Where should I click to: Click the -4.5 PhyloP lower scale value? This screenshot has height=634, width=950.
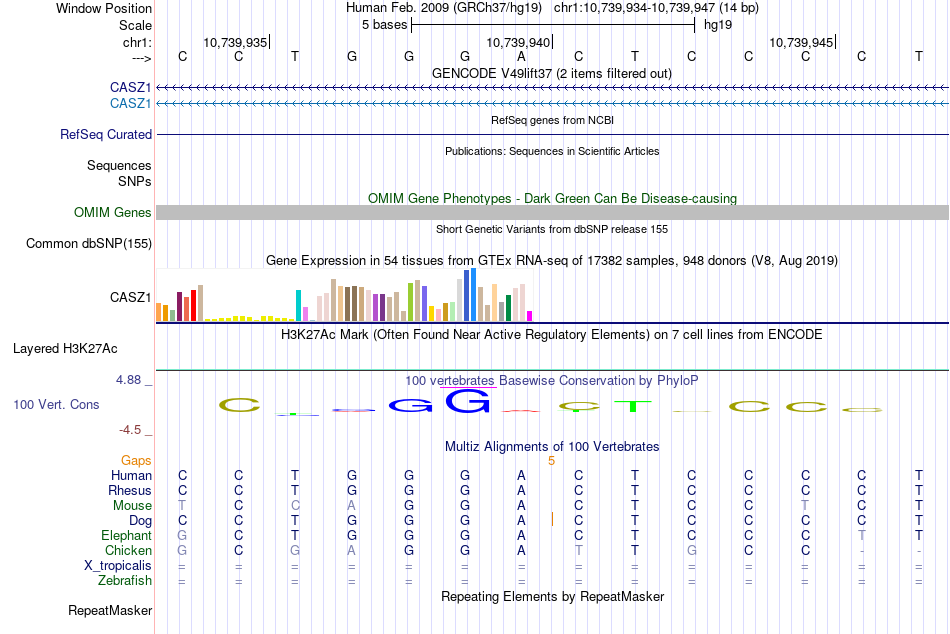(x=130, y=430)
